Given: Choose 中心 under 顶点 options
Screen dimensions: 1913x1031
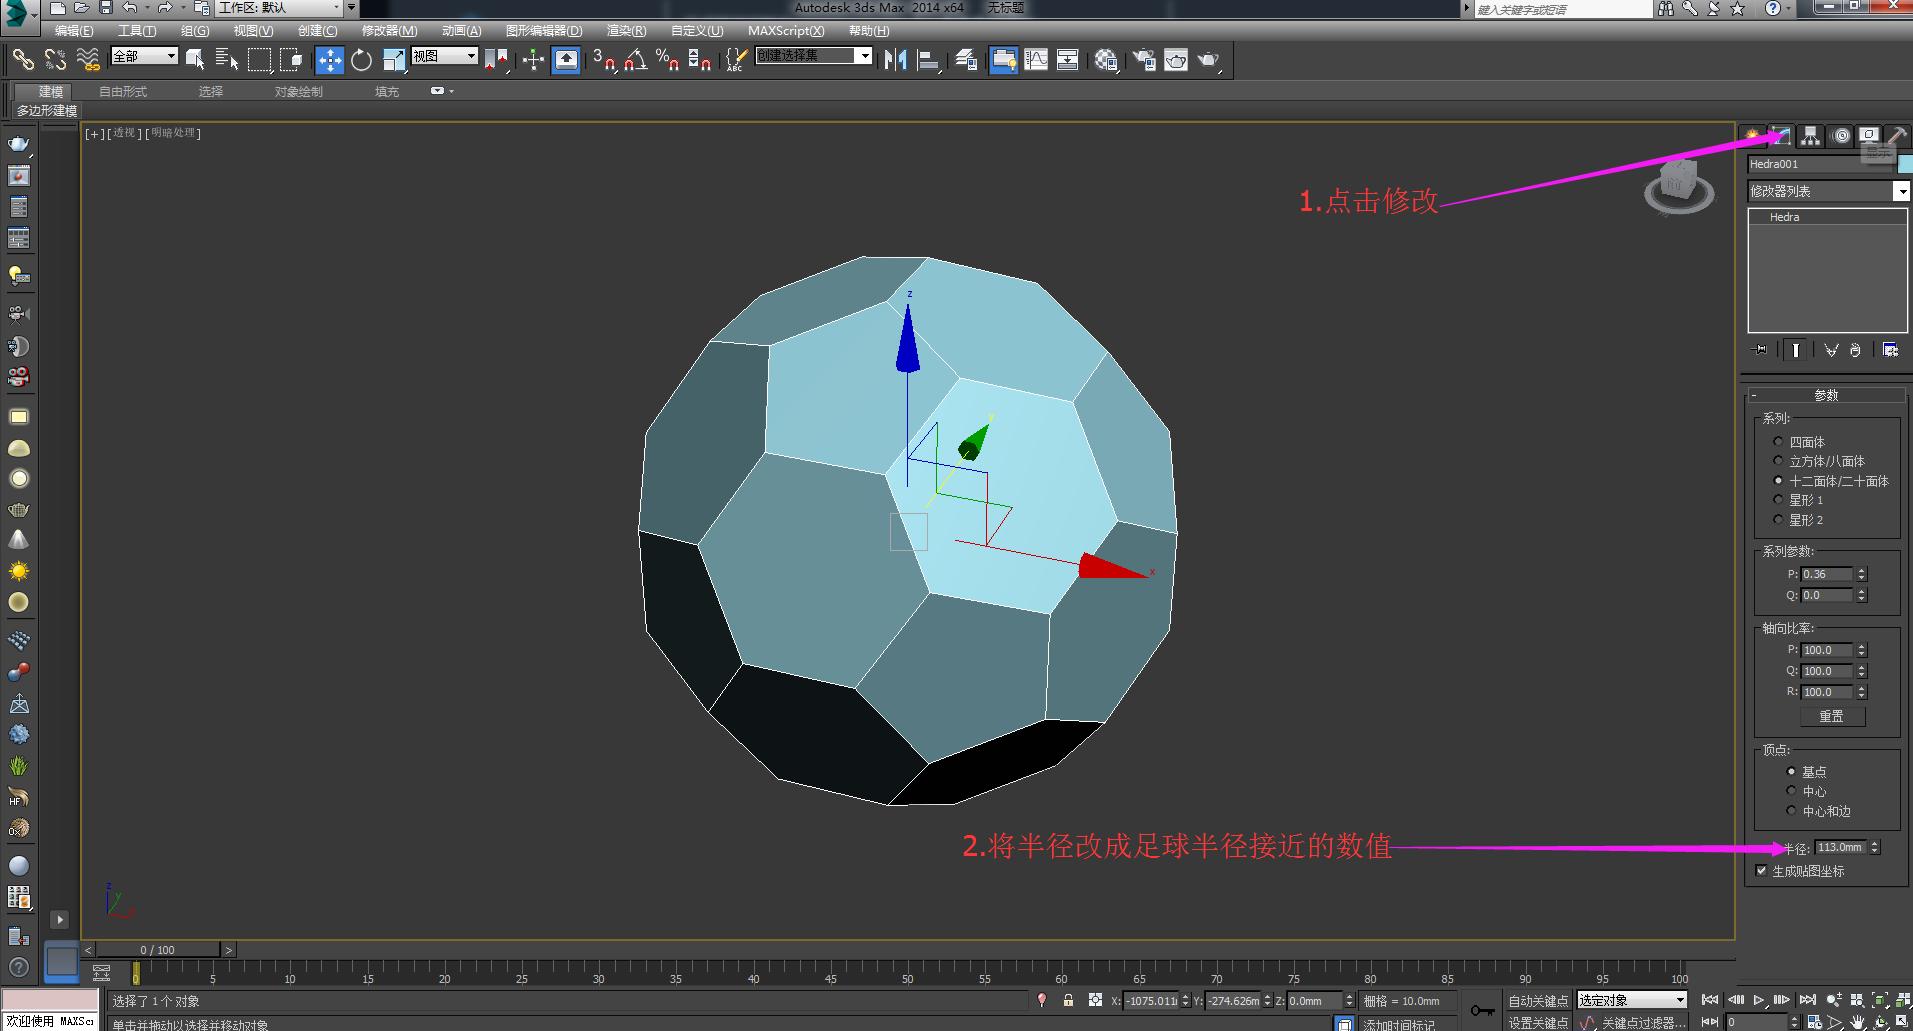Looking at the screenshot, I should 1791,791.
